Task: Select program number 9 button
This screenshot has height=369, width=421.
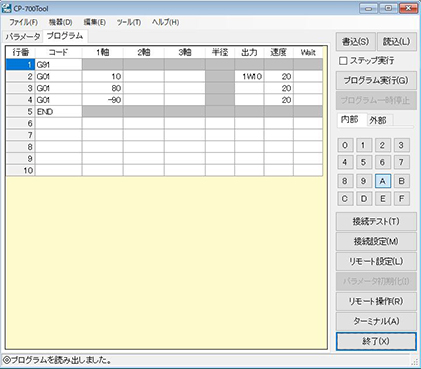Action: point(363,181)
